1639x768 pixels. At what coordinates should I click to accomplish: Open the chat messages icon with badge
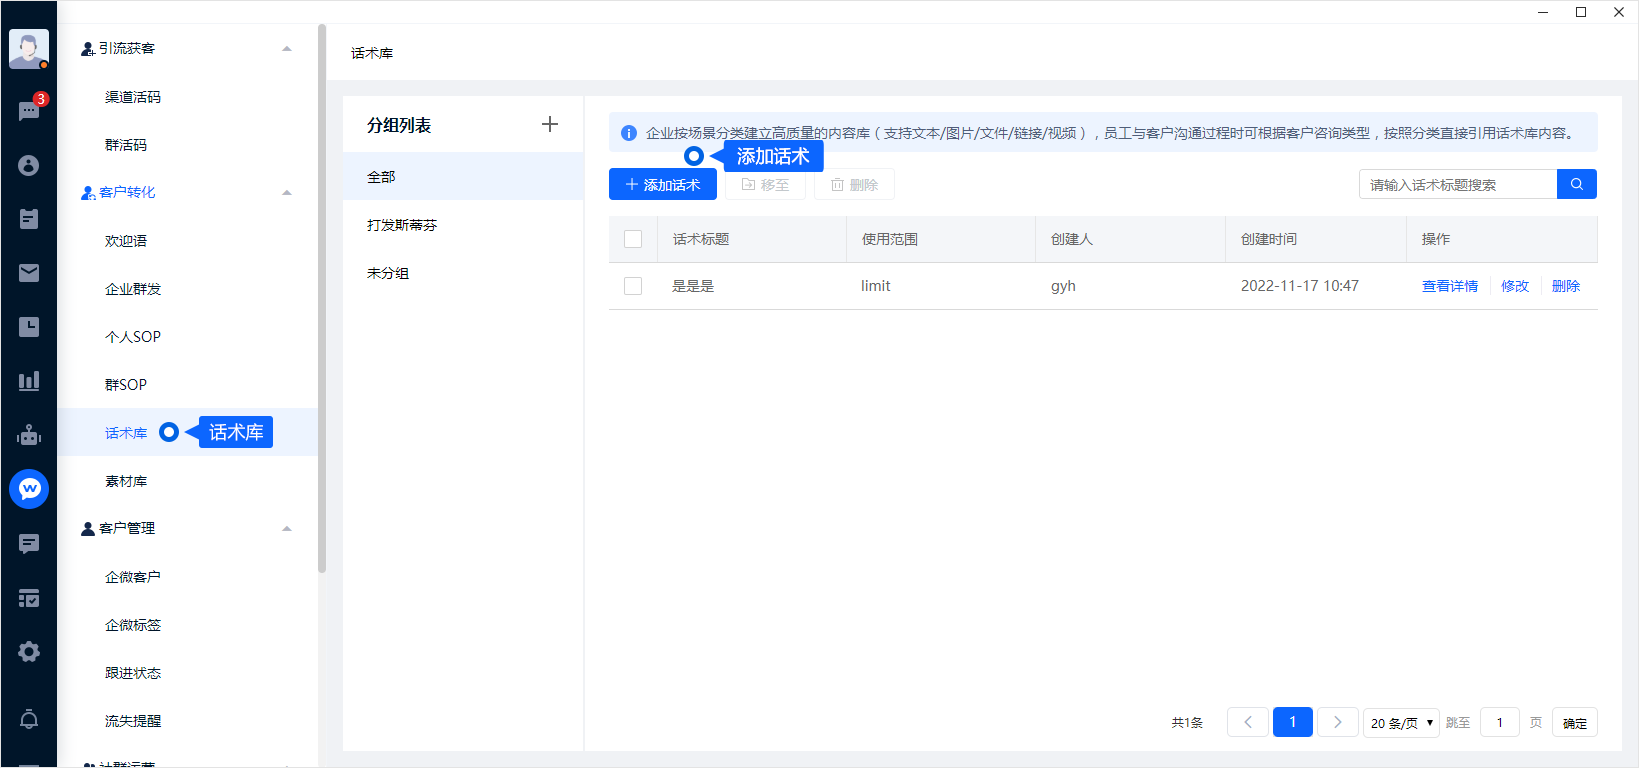tap(29, 110)
